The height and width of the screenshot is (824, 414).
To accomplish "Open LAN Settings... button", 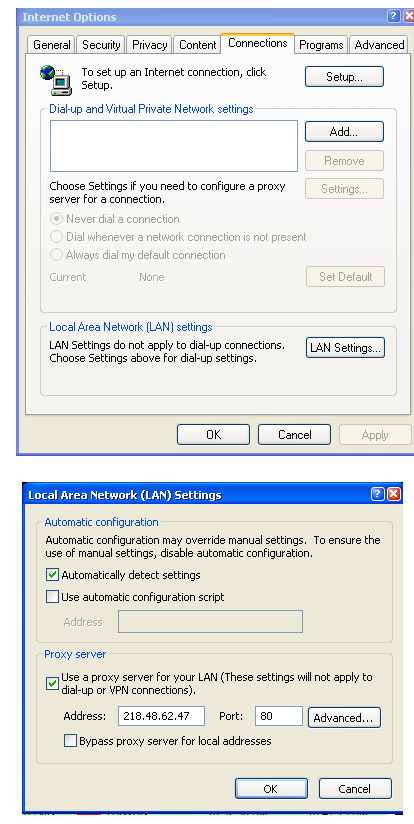I will pos(345,348).
